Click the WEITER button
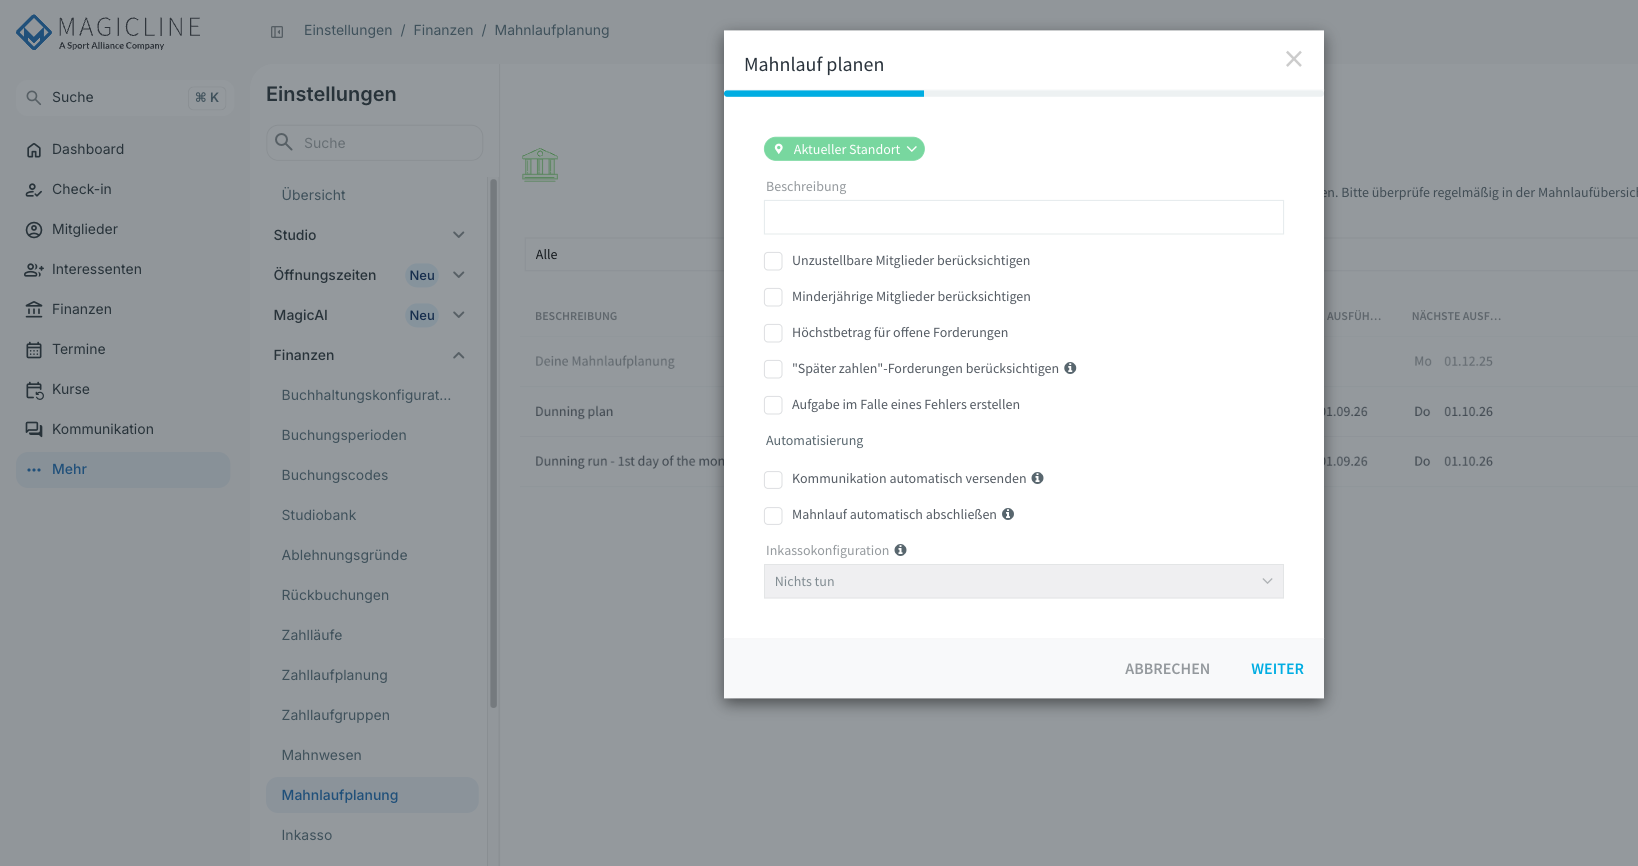This screenshot has width=1638, height=866. coord(1277,669)
